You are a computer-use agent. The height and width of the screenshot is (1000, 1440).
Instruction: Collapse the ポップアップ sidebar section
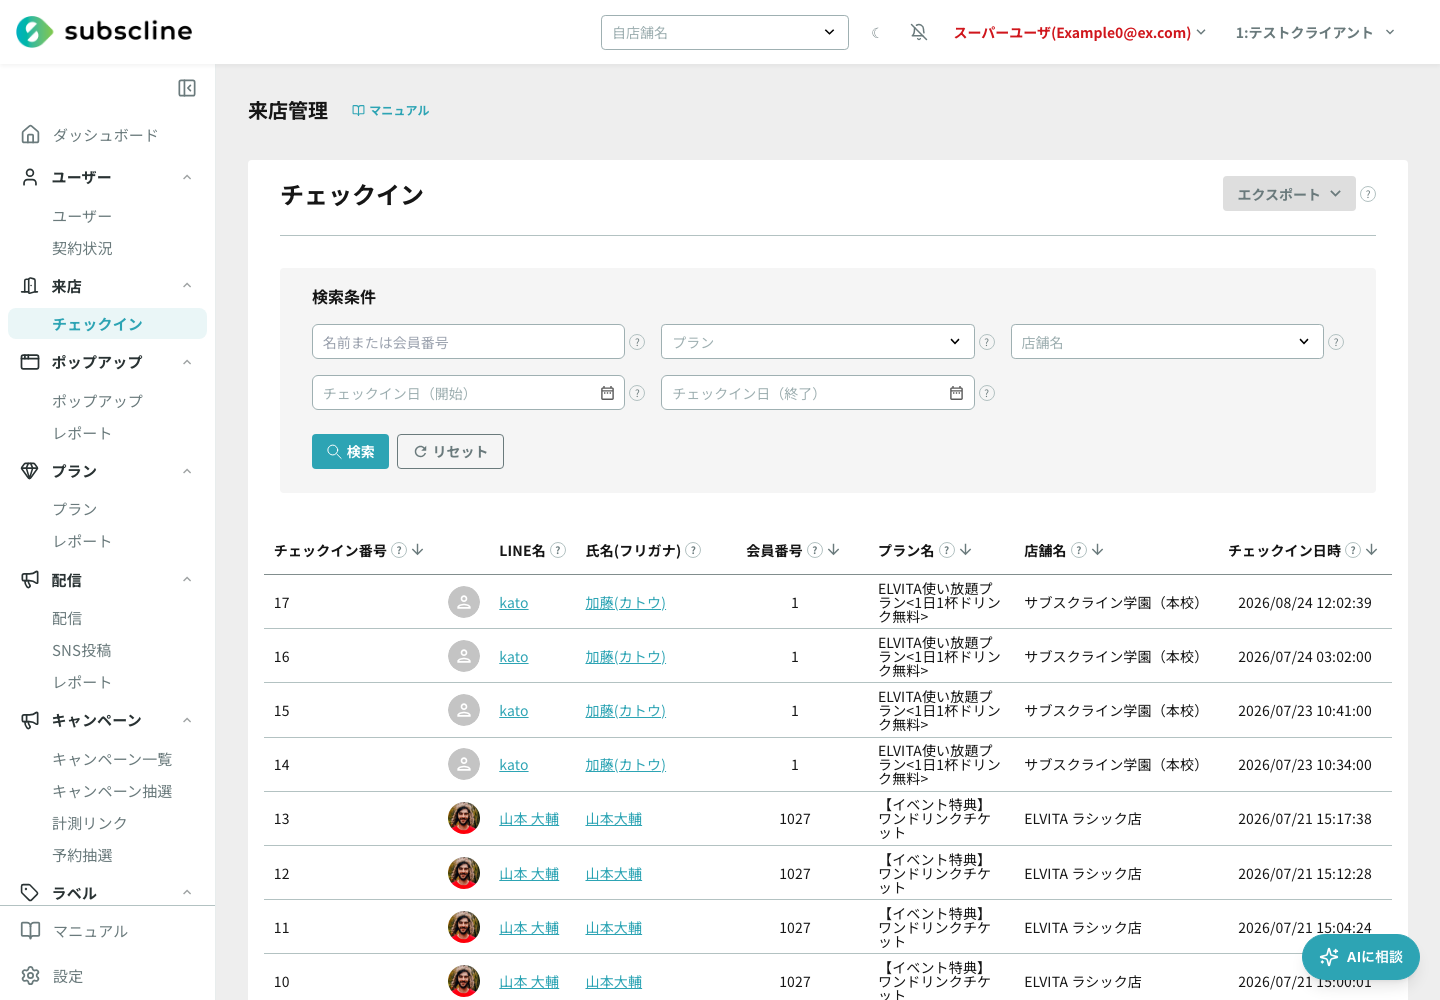(x=187, y=362)
